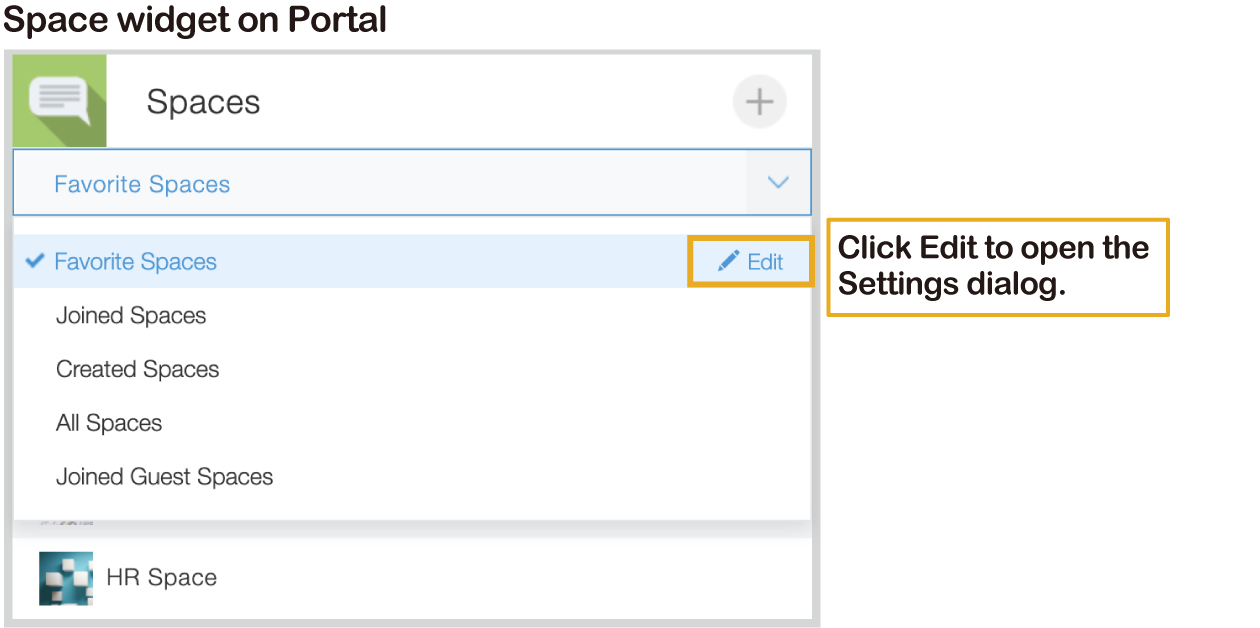Viewport: 1260px width, 628px height.
Task: Click the green Spaces chat bubble icon
Action: [60, 100]
